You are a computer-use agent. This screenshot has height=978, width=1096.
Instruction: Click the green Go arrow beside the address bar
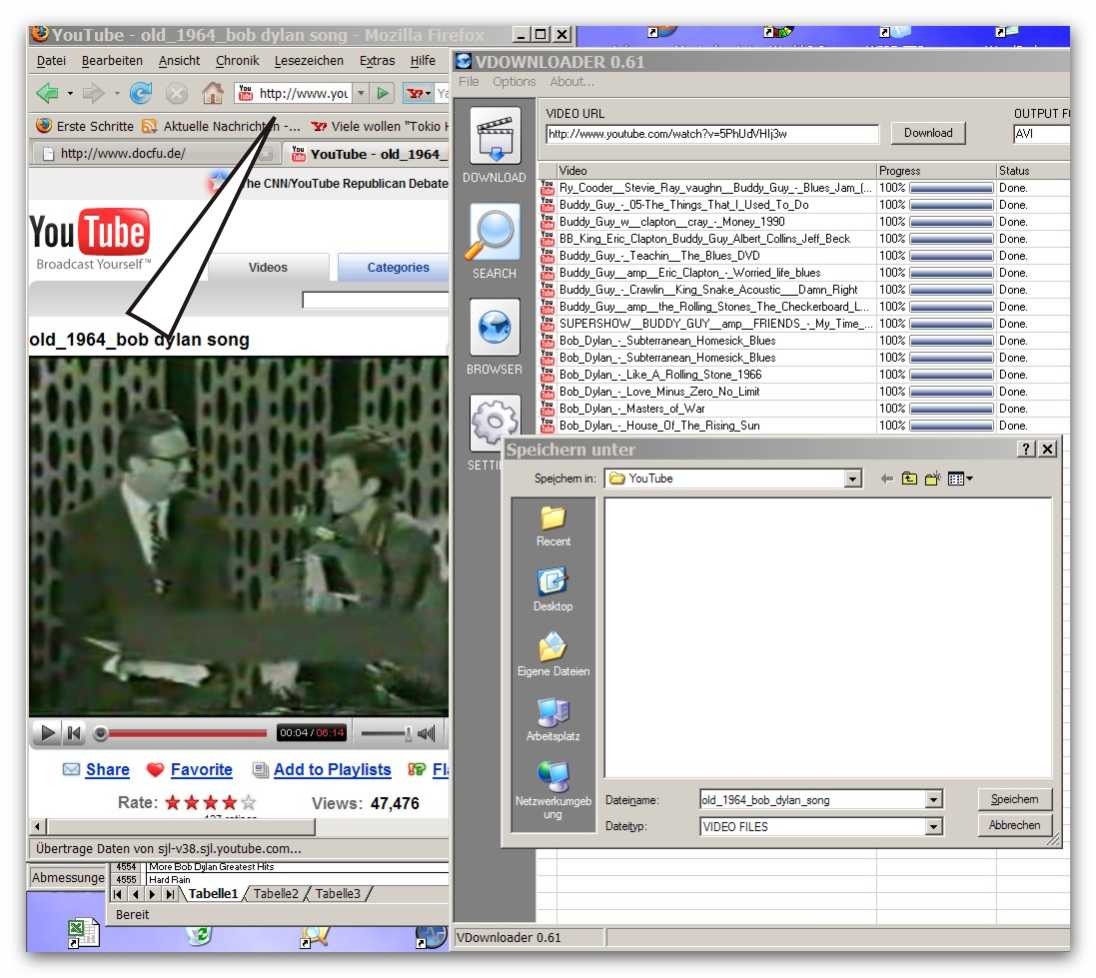pyautogui.click(x=382, y=93)
